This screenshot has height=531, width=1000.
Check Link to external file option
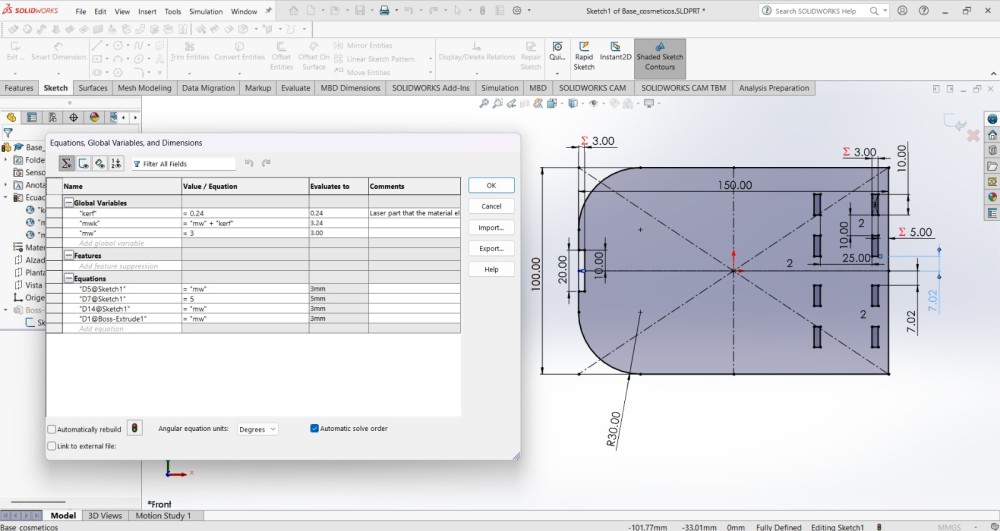pyautogui.click(x=52, y=446)
